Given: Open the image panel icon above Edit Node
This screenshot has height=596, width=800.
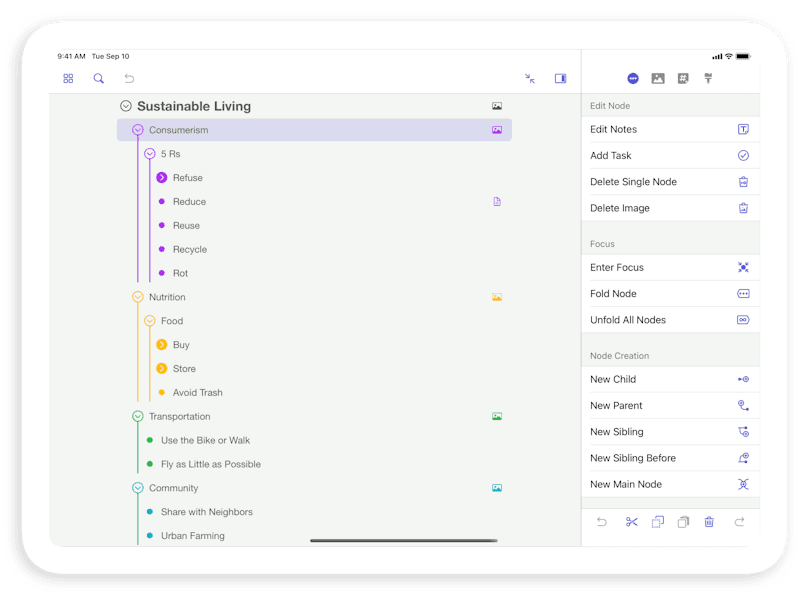Looking at the screenshot, I should point(657,78).
